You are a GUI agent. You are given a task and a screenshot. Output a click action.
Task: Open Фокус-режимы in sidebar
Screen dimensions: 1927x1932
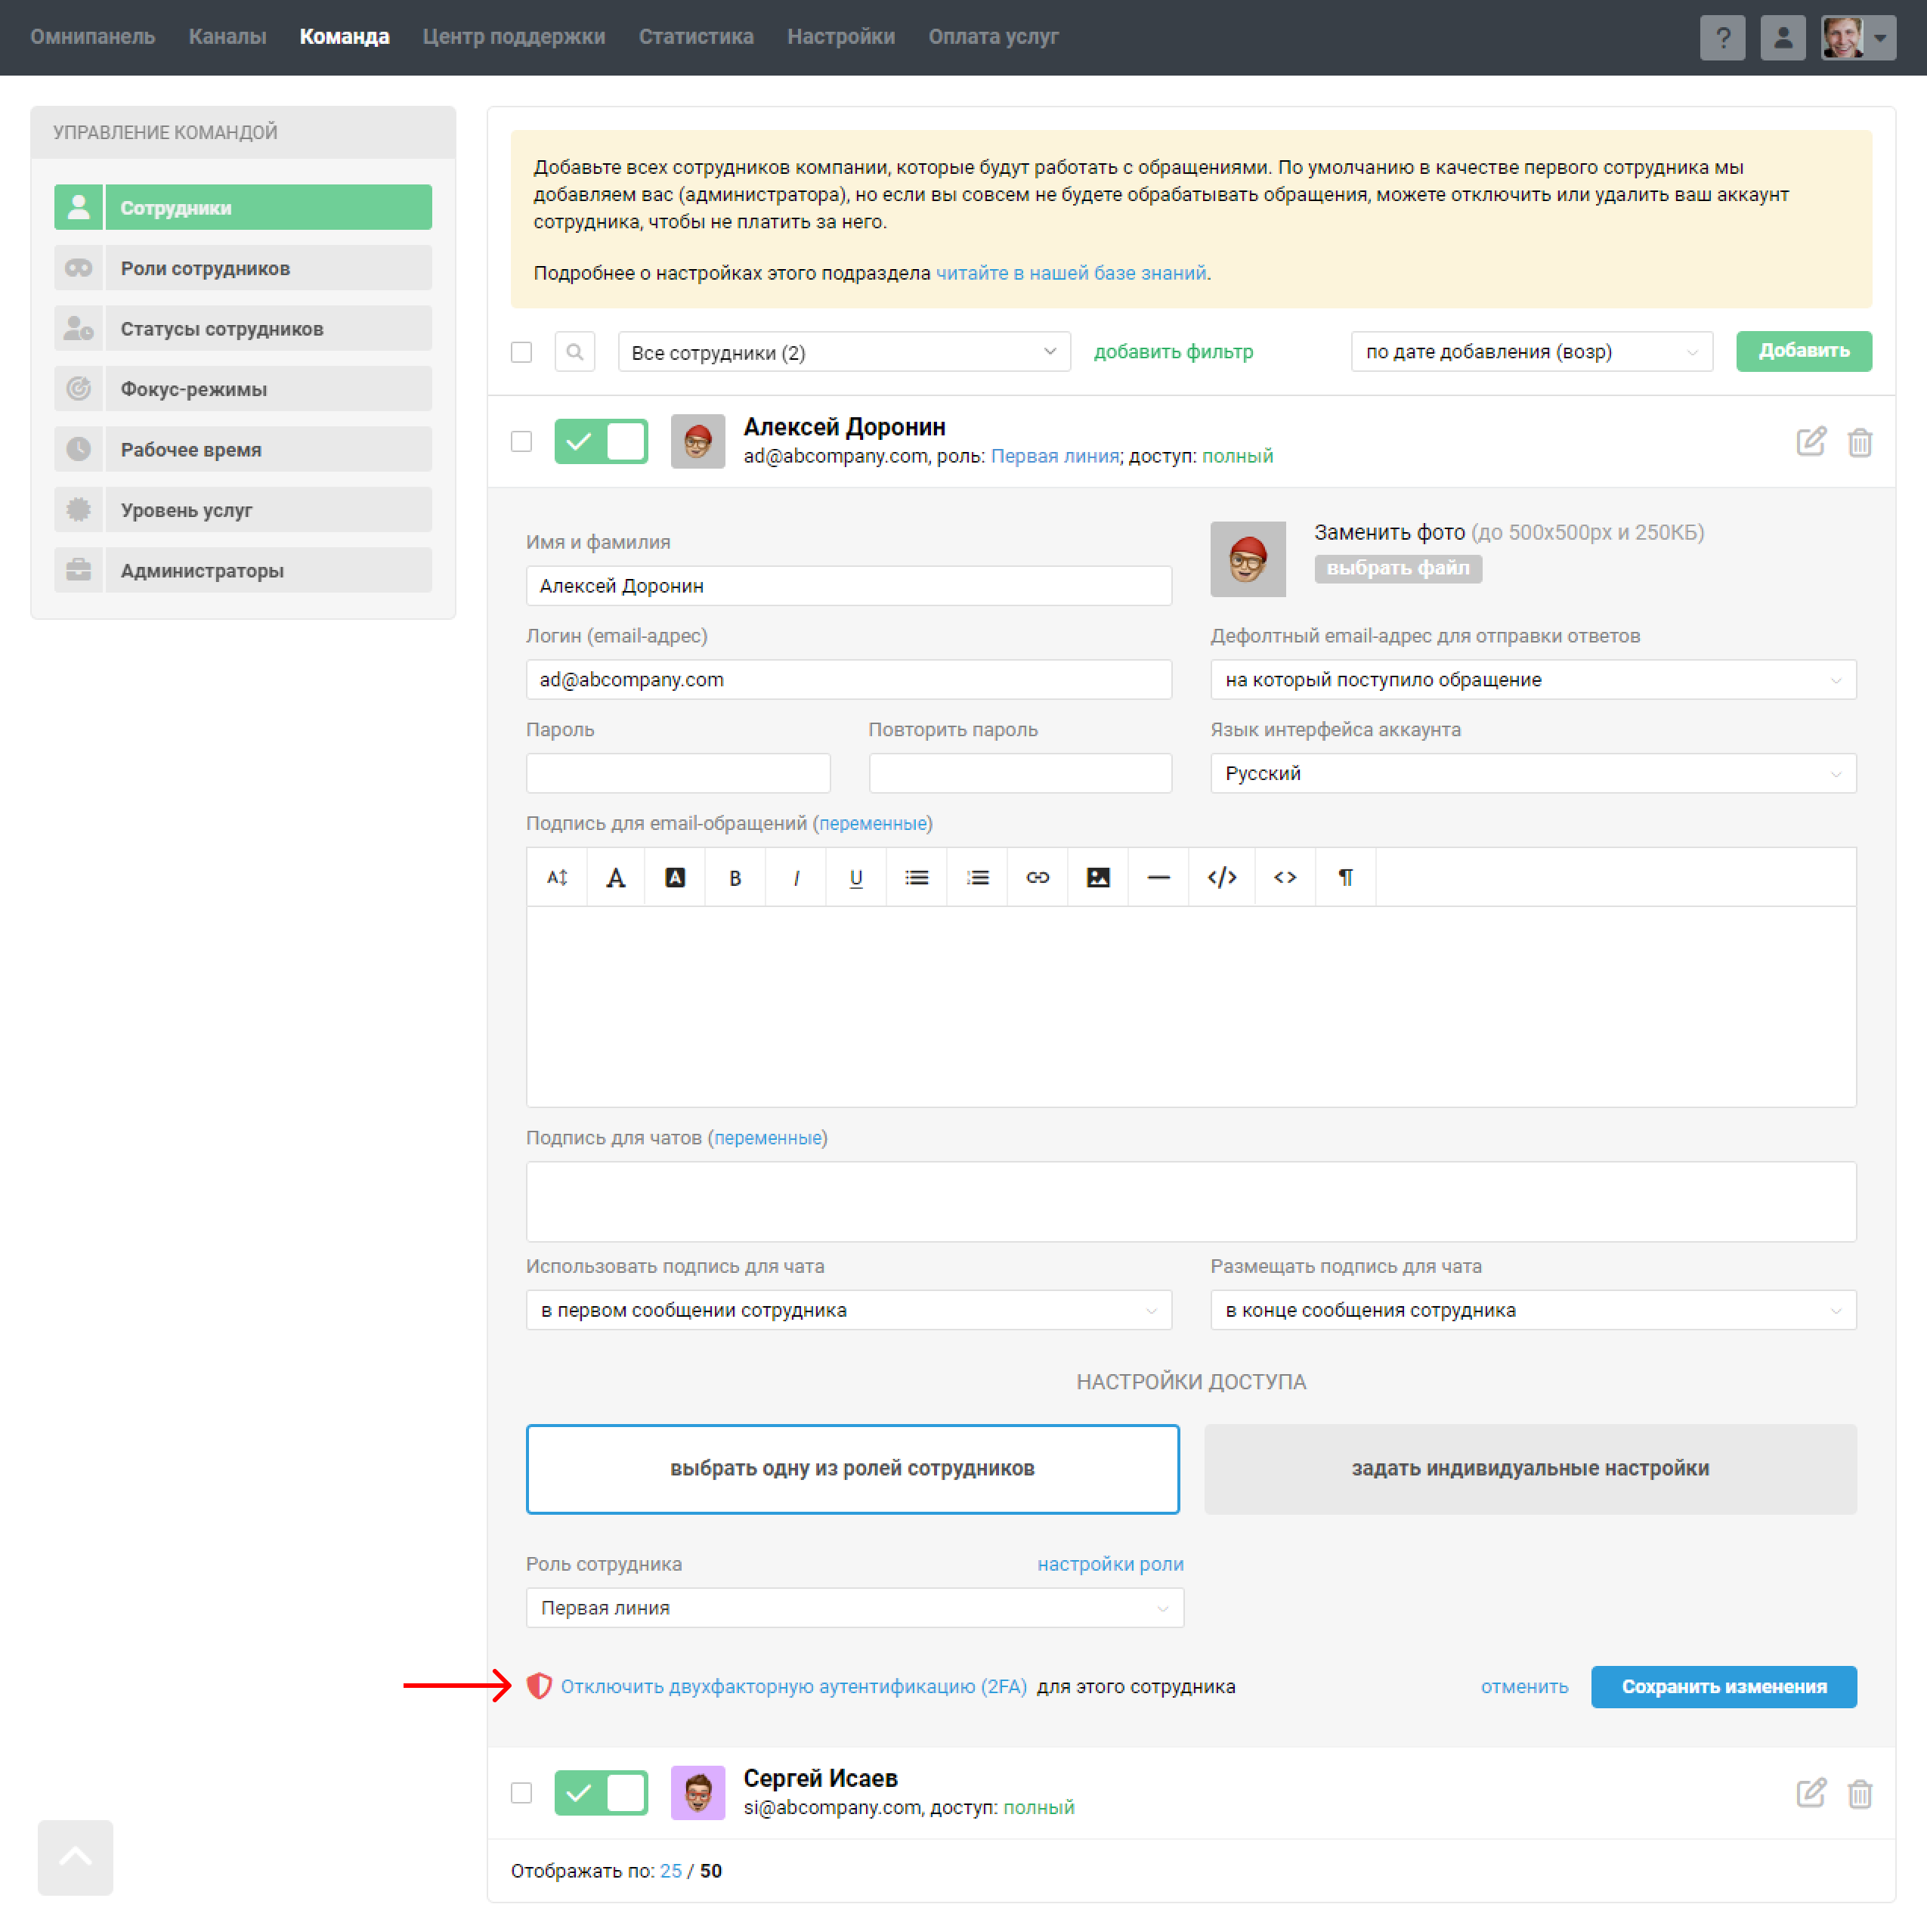[243, 389]
